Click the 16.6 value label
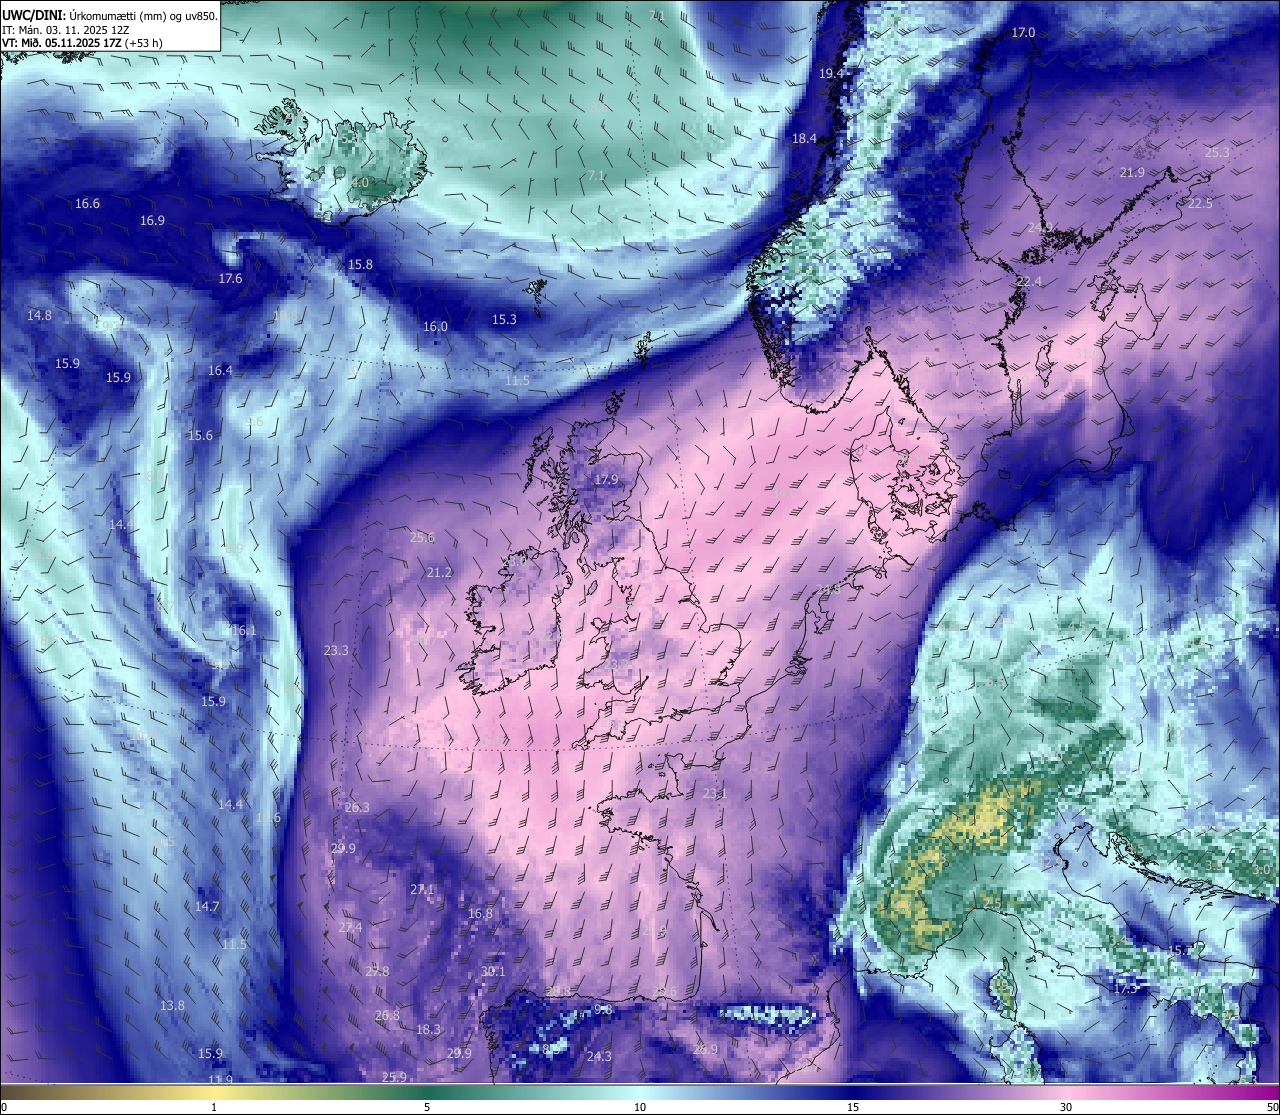The height and width of the screenshot is (1115, 1280). (87, 204)
